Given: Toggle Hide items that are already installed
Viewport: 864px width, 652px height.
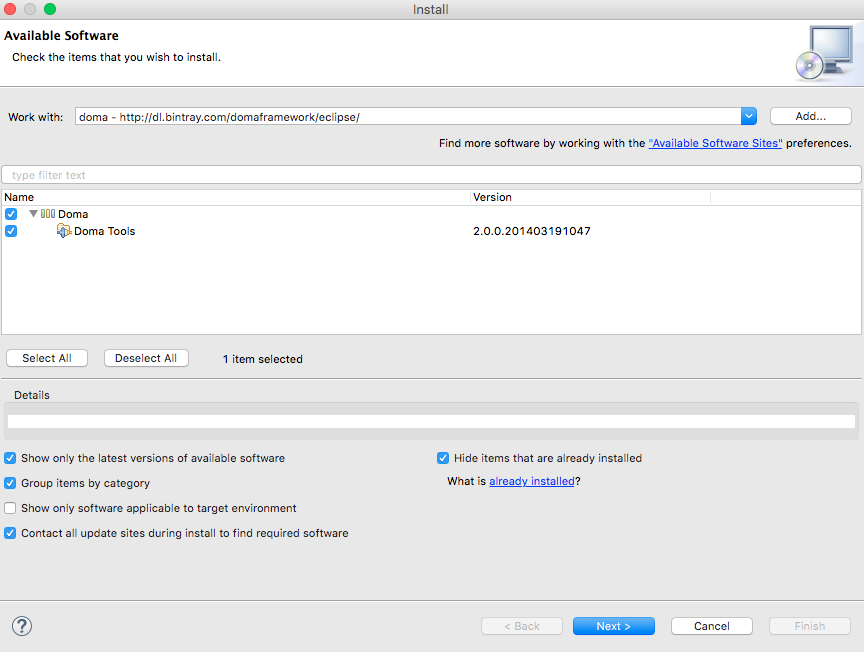Looking at the screenshot, I should tap(443, 458).
